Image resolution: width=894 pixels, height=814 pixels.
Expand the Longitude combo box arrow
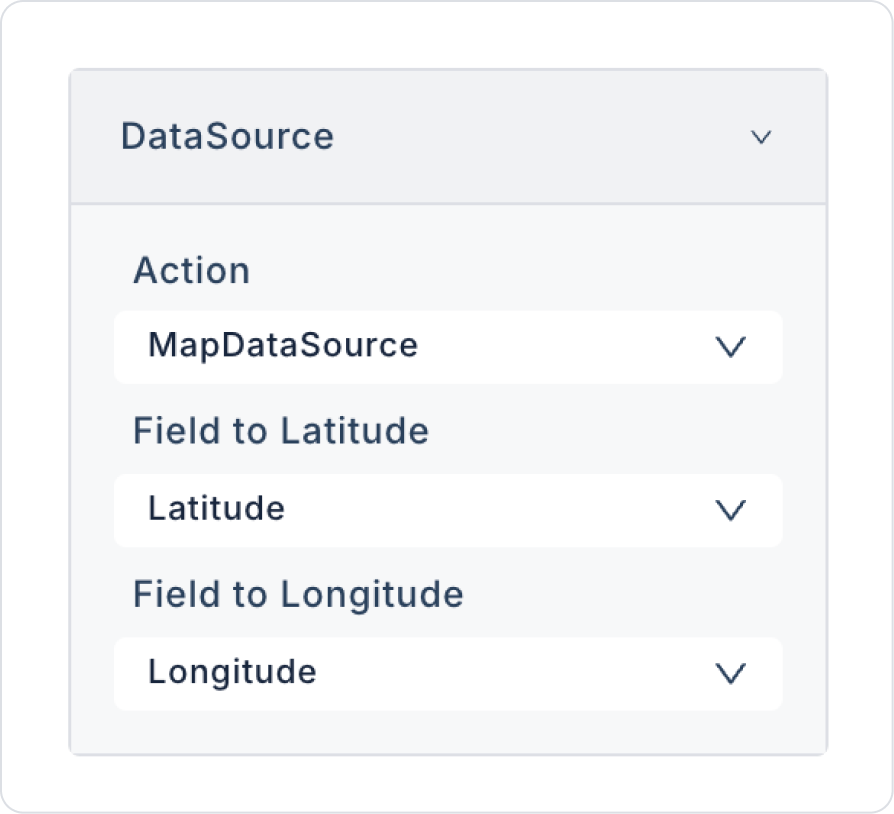click(x=732, y=674)
